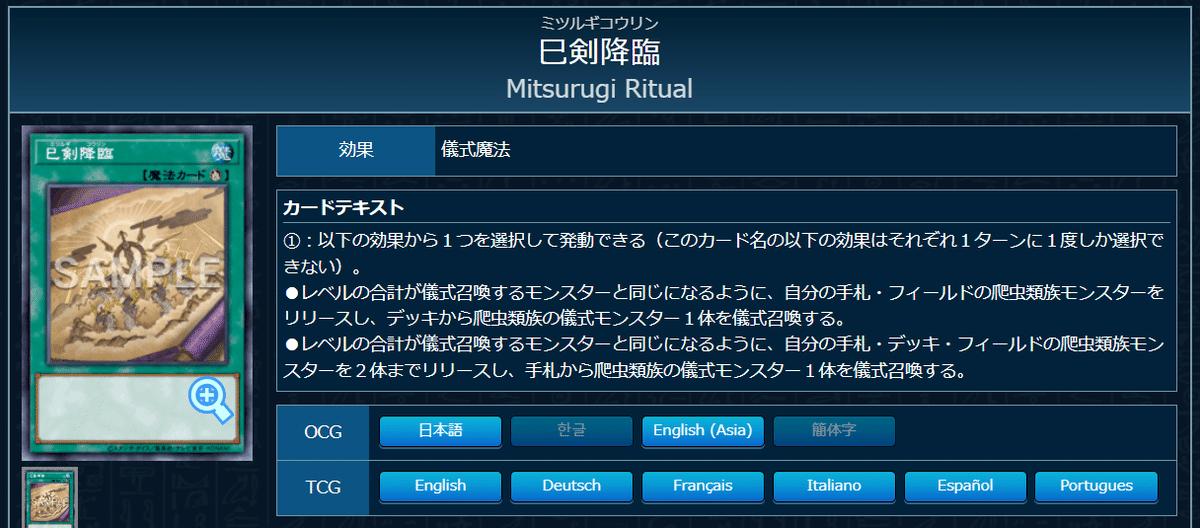1200x528 pixels.
Task: Click the 儀式魔法 effect type value
Action: pyautogui.click(x=476, y=151)
